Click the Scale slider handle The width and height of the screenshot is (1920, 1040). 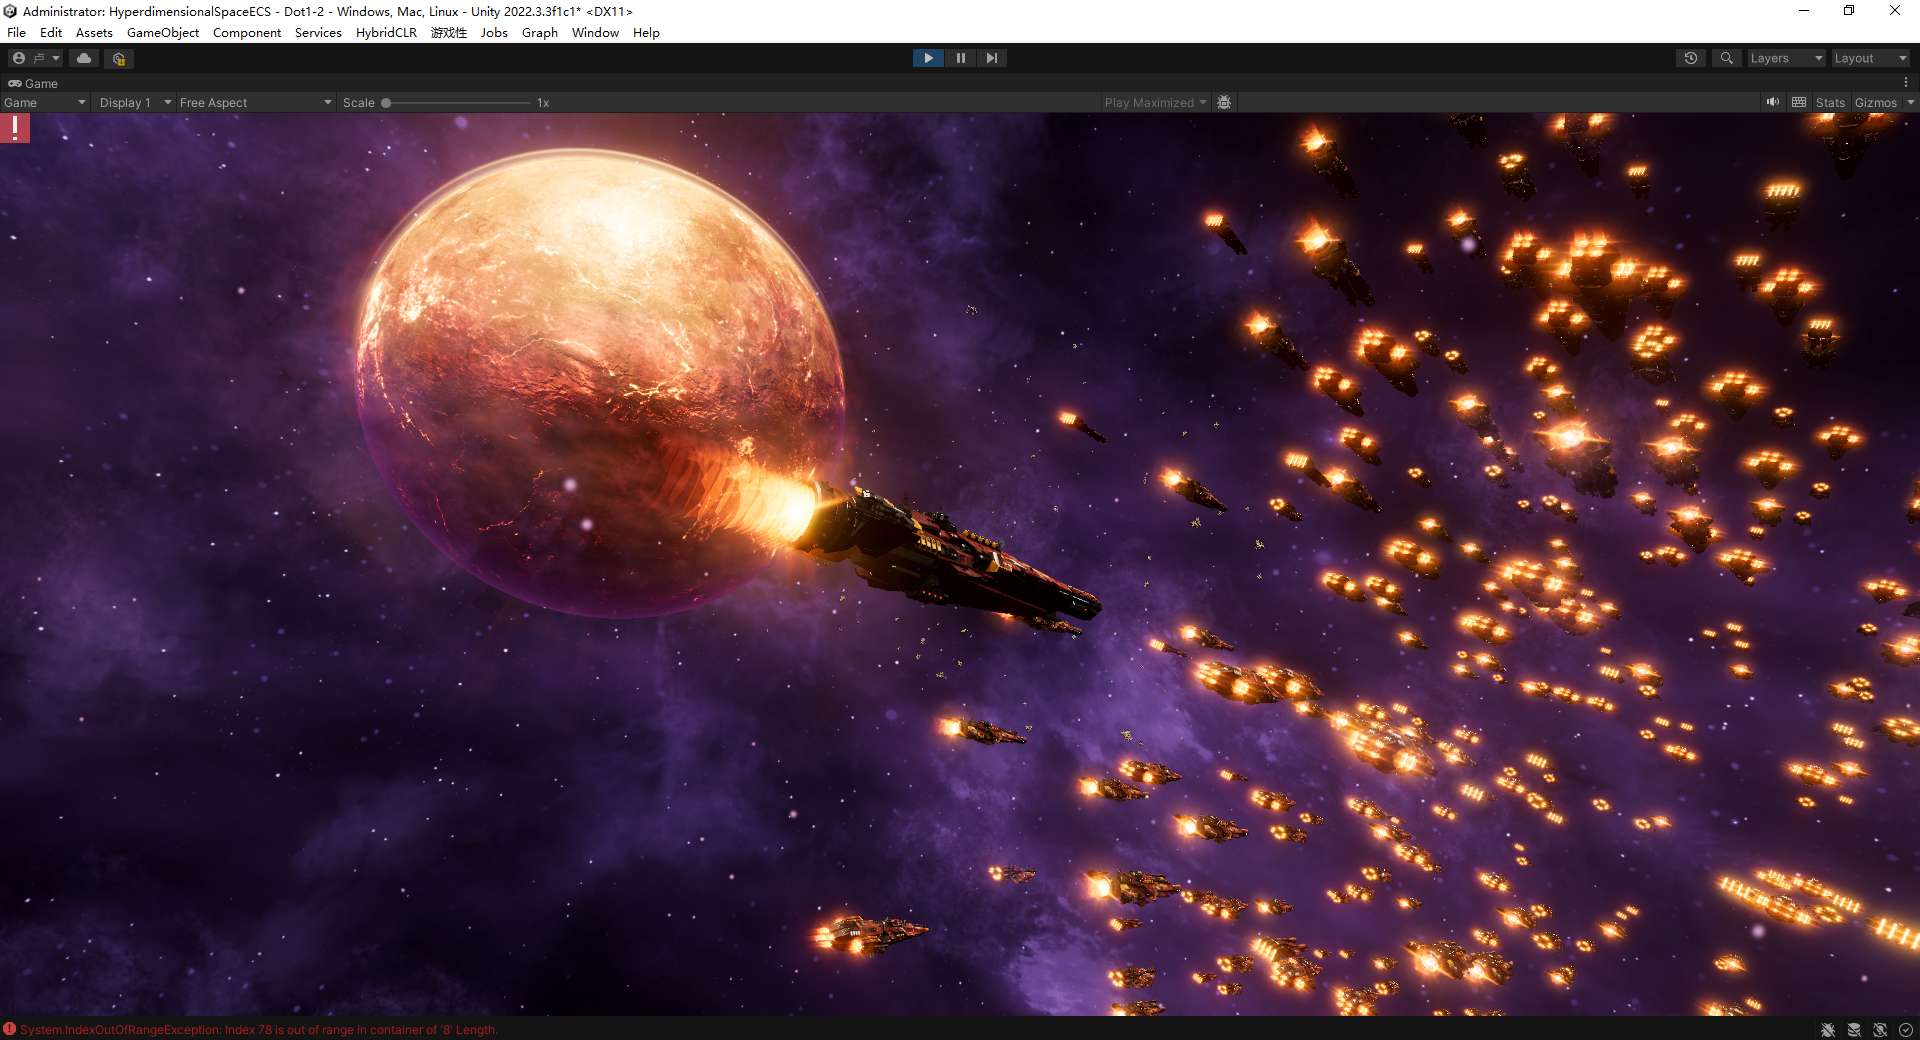click(x=386, y=103)
